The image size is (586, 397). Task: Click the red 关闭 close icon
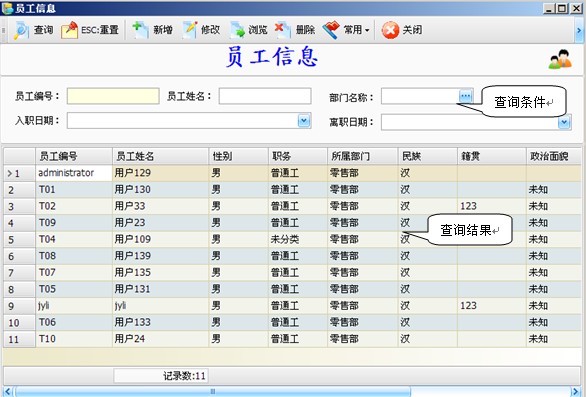tap(390, 30)
